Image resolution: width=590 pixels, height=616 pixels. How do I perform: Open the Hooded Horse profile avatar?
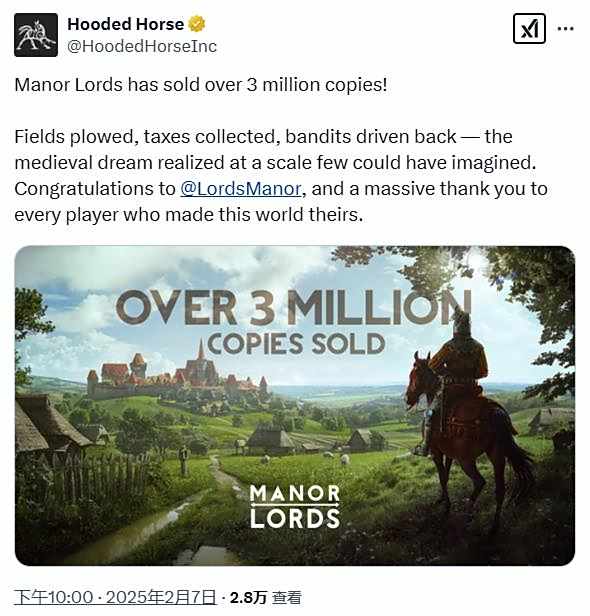(x=36, y=35)
